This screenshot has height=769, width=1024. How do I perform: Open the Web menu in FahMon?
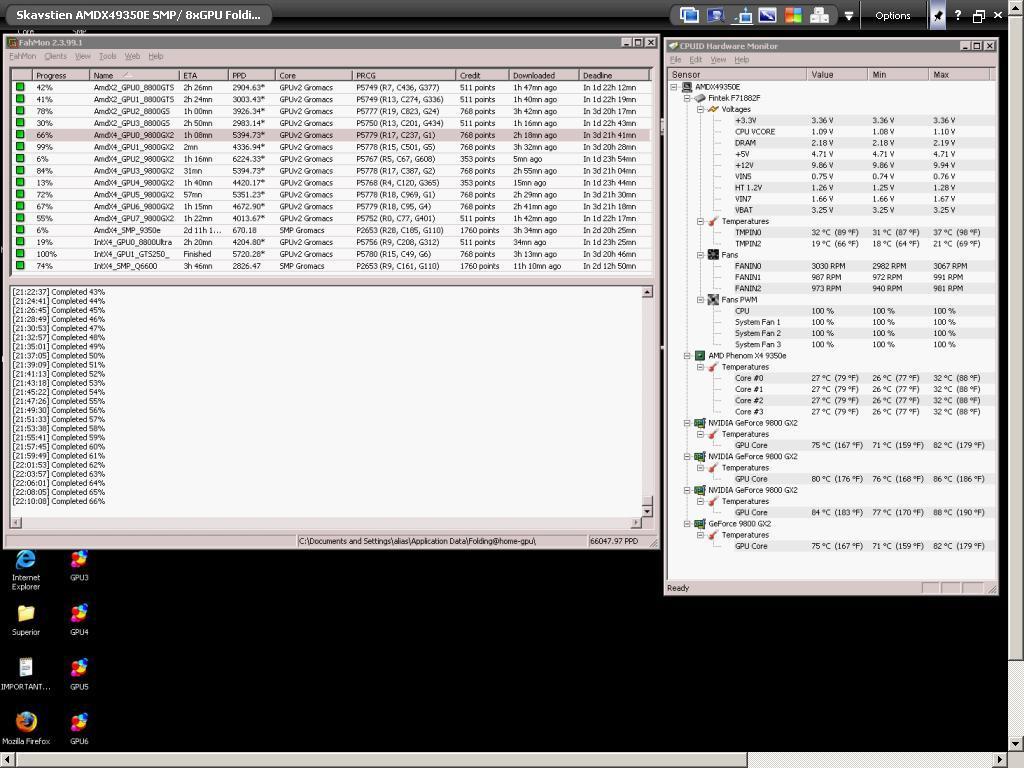[132, 56]
